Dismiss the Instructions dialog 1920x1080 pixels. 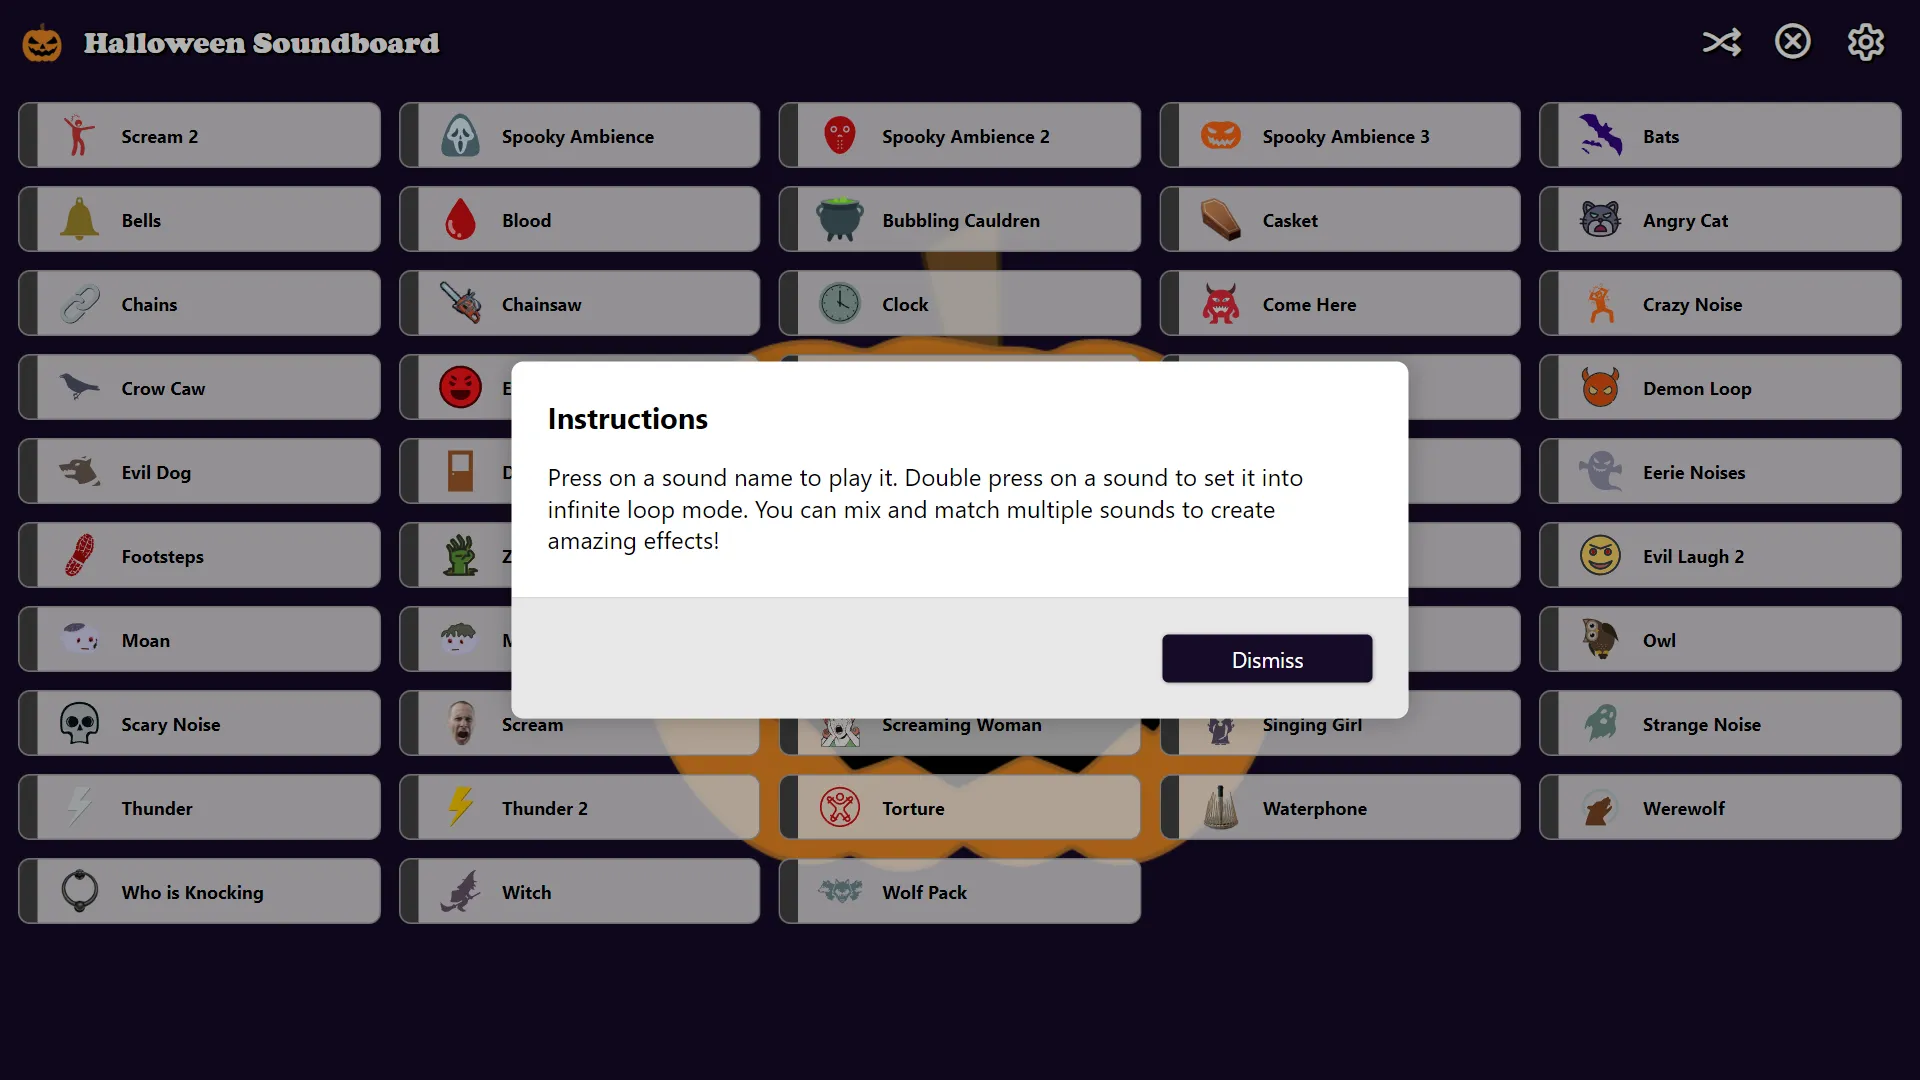pos(1267,659)
